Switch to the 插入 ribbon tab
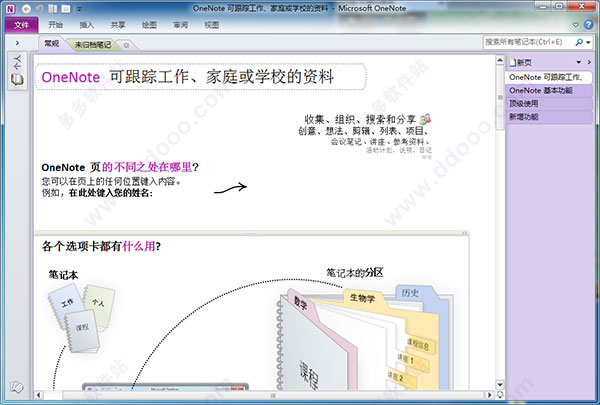This screenshot has height=405, width=600. point(86,25)
